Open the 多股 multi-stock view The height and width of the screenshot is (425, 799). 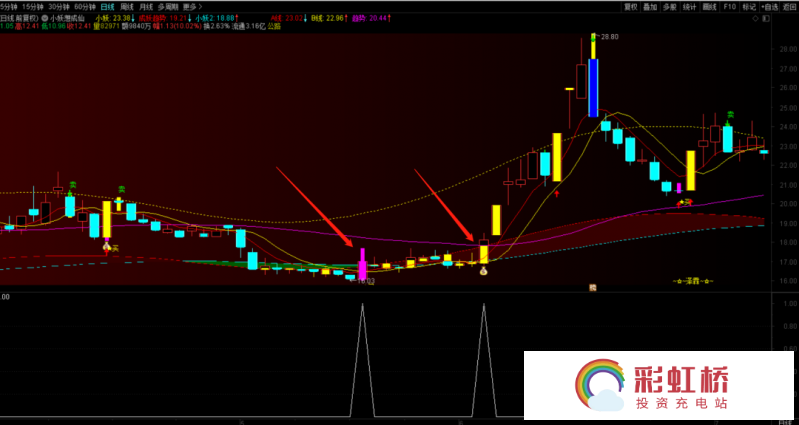(x=670, y=7)
